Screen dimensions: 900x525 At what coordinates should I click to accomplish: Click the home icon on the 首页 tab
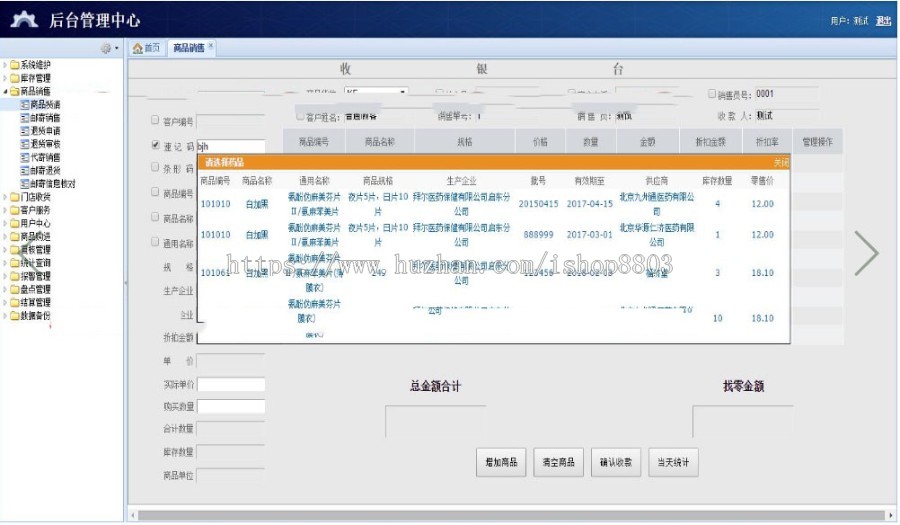pyautogui.click(x=137, y=48)
